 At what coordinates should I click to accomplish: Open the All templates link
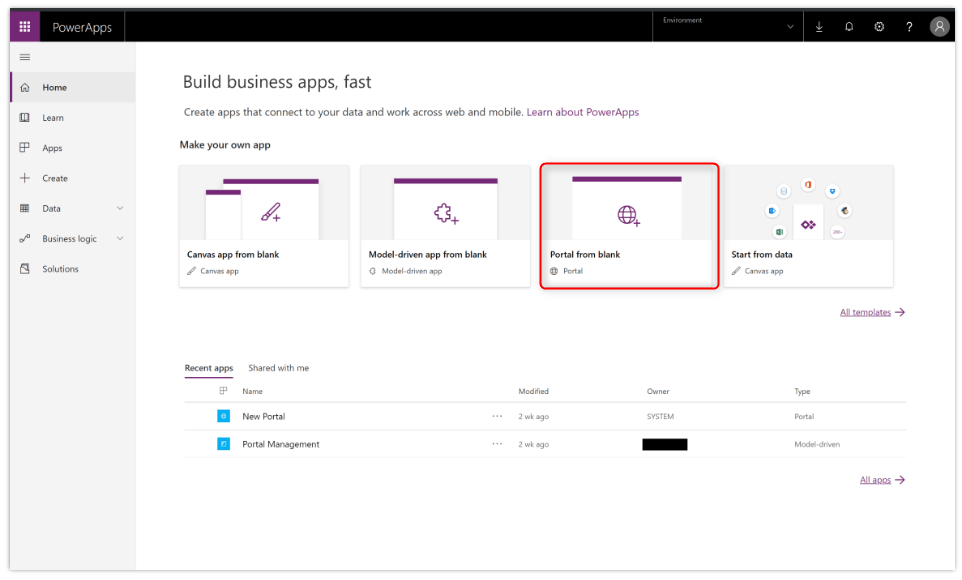[865, 312]
